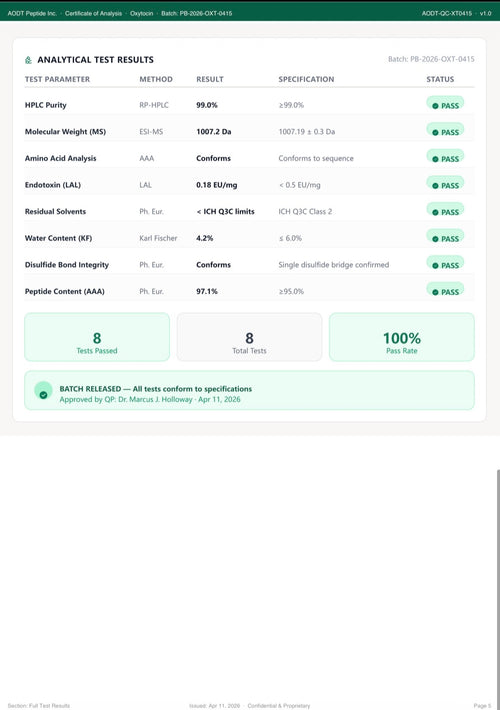The height and width of the screenshot is (710, 500).
Task: Click the PASS badge for Endotoxin (LAL)
Action: (445, 185)
